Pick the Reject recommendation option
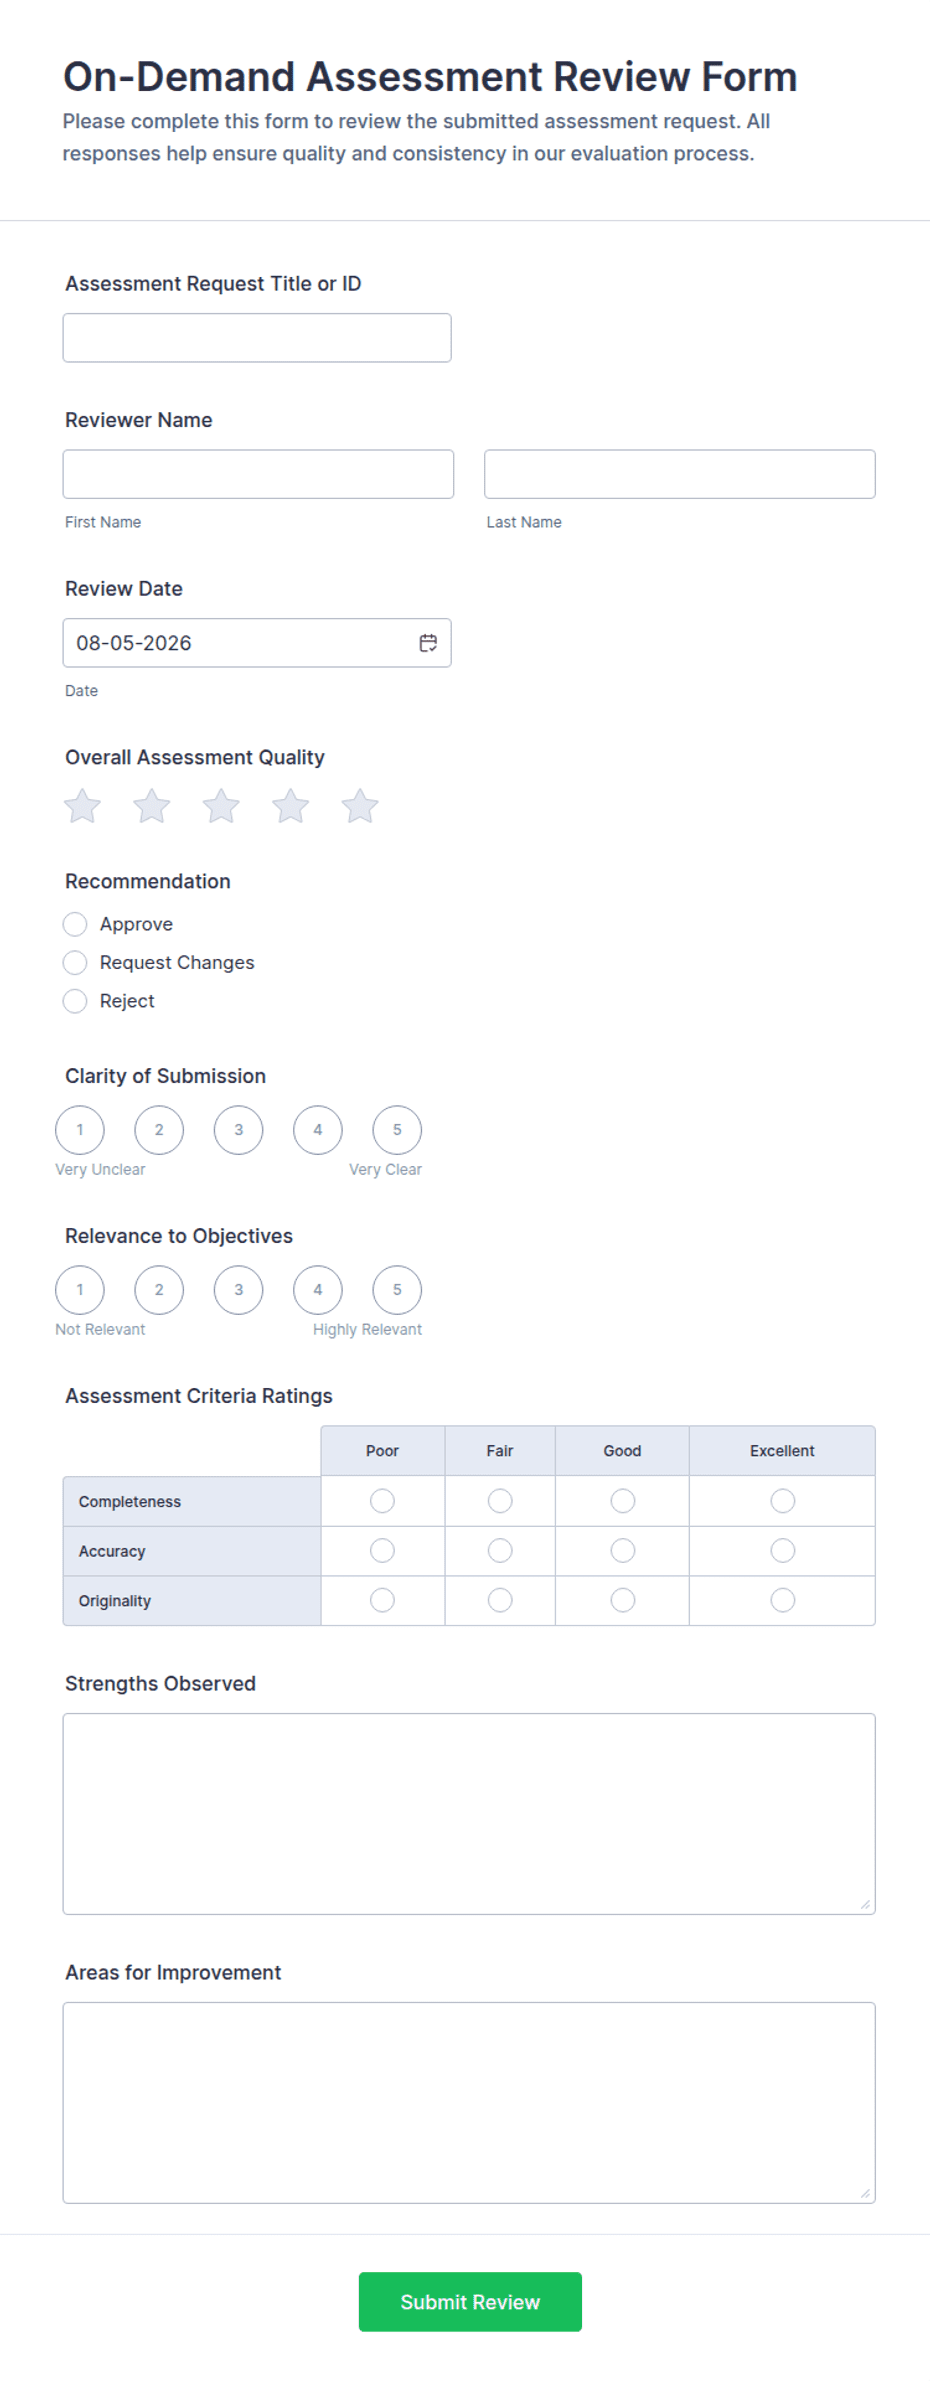The height and width of the screenshot is (2381, 930). [75, 1001]
